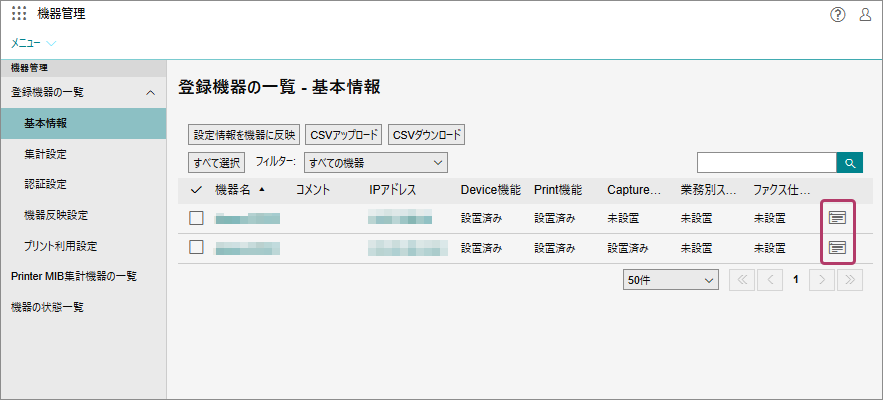Toggle sort arrow beside 機器名
This screenshot has height=400, width=883.
tap(261, 190)
